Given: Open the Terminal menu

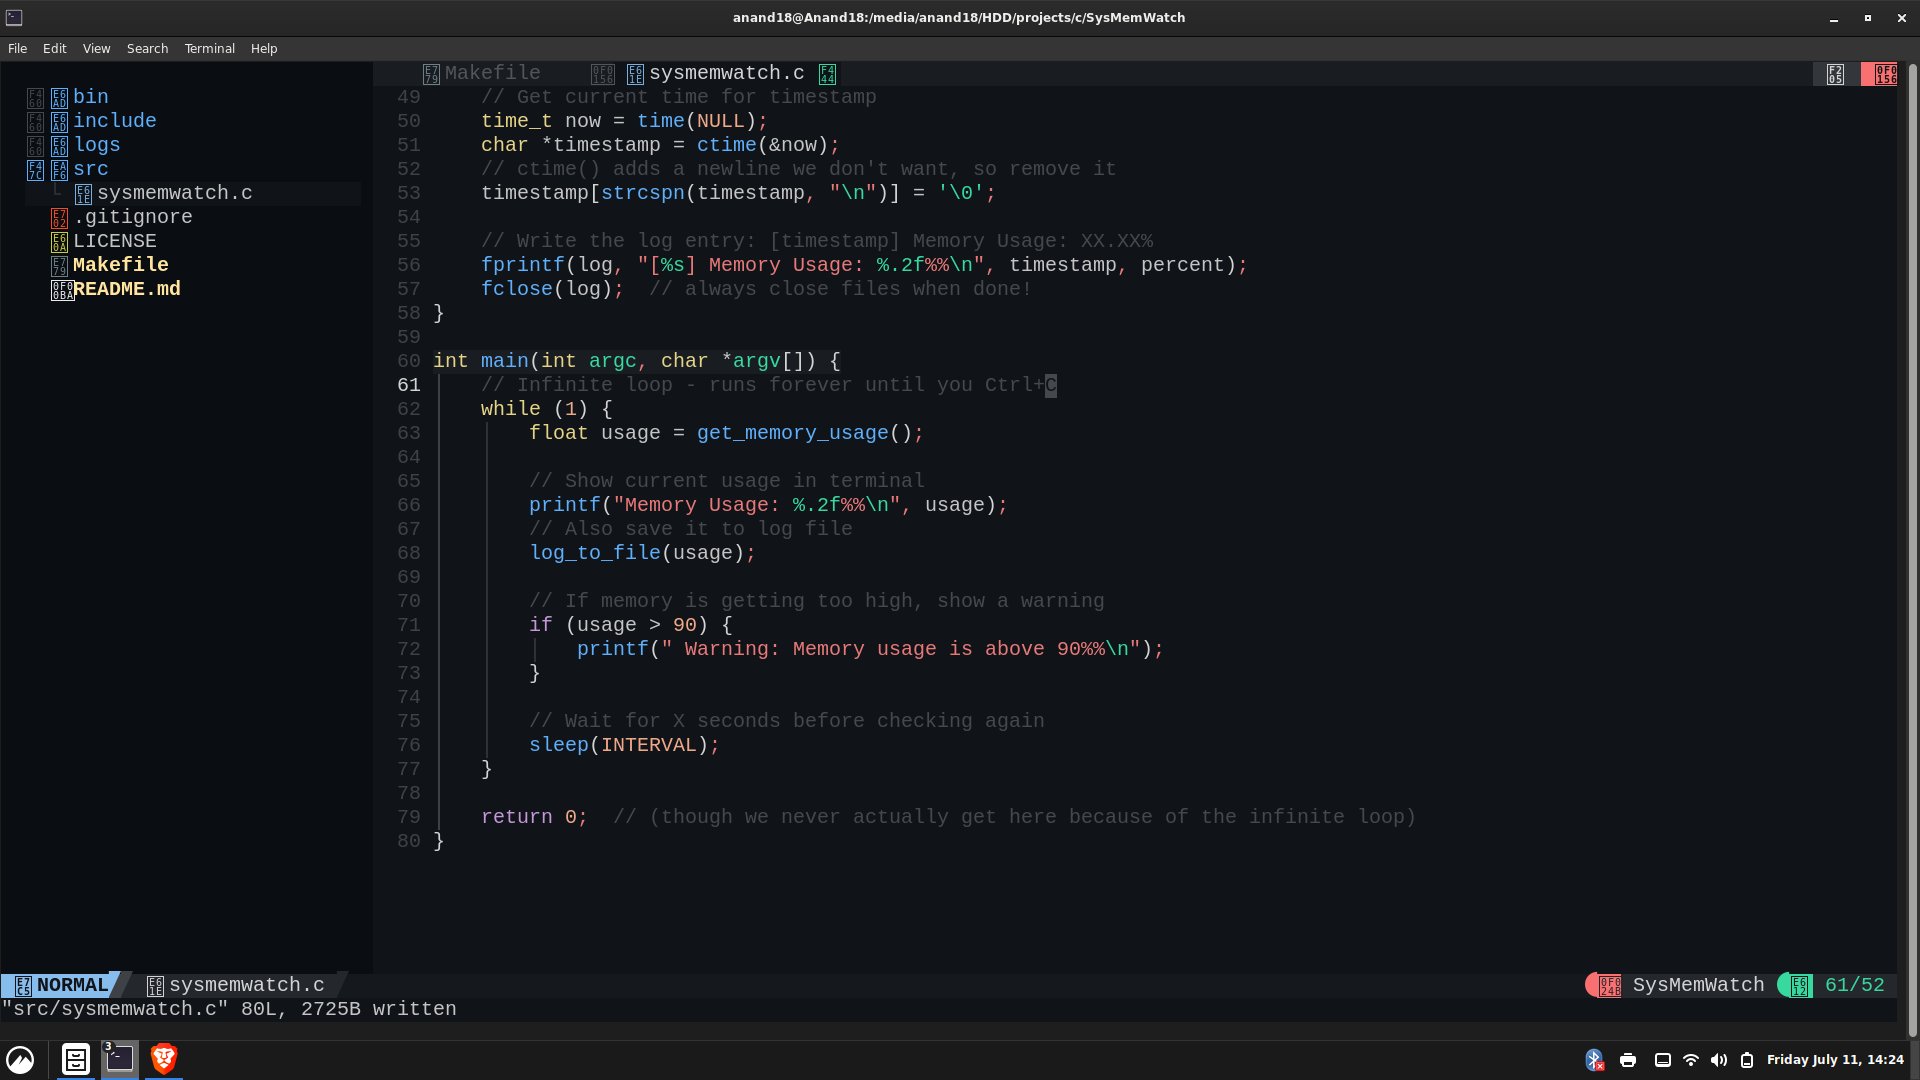Looking at the screenshot, I should click(209, 48).
